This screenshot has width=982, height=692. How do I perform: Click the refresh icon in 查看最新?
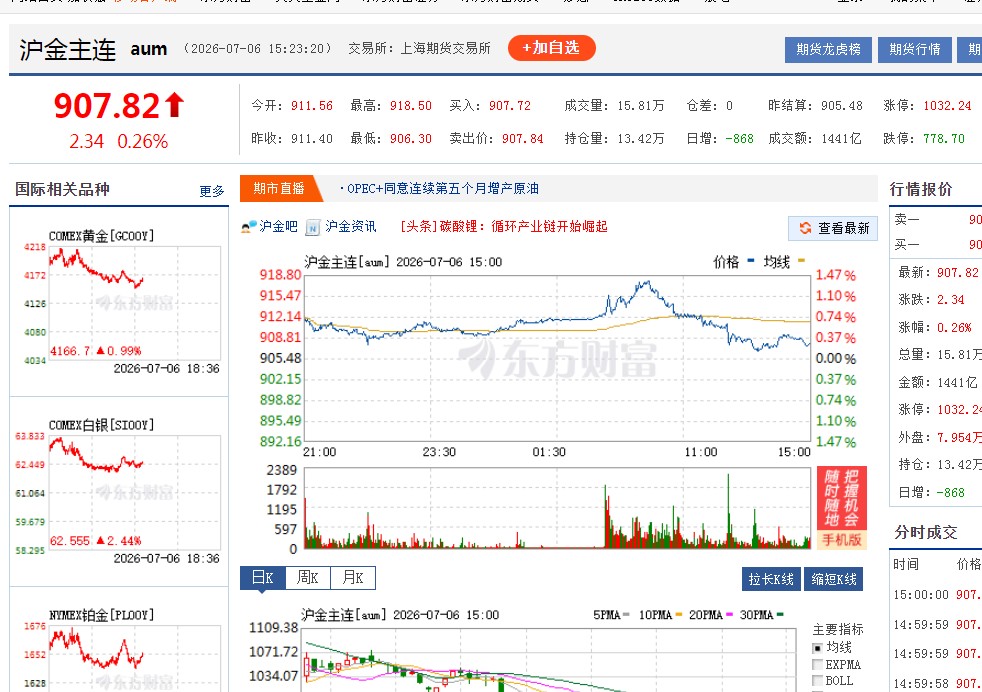(805, 228)
